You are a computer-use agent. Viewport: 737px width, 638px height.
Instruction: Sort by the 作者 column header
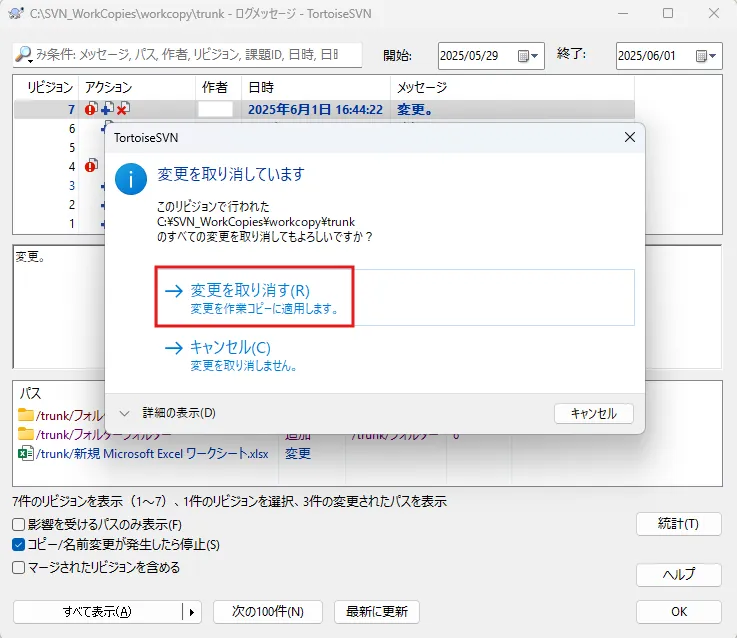click(x=219, y=87)
